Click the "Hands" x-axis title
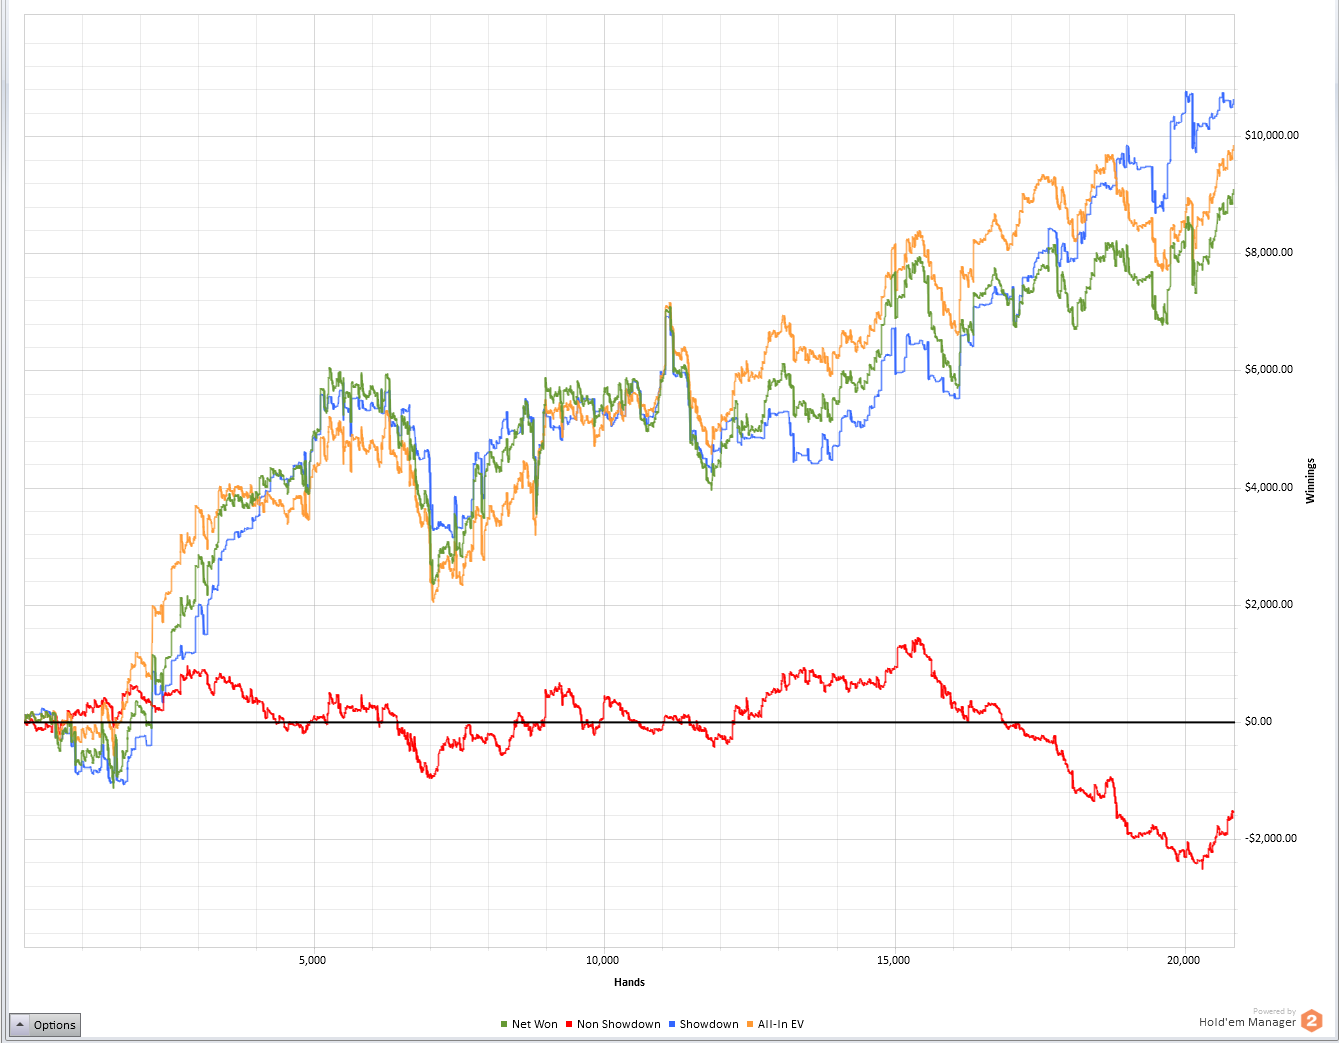Viewport: 1339px width, 1043px height. pos(629,982)
